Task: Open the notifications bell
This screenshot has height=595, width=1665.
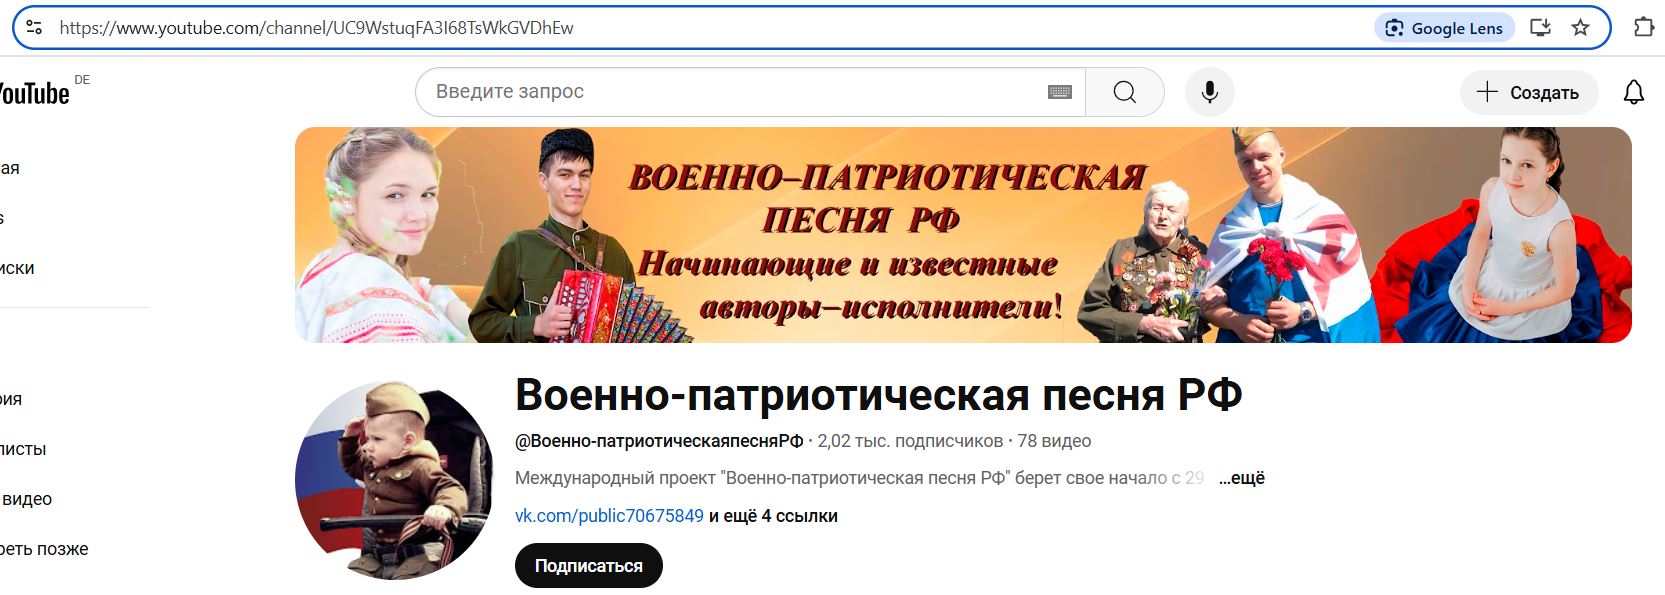Action: (x=1634, y=93)
